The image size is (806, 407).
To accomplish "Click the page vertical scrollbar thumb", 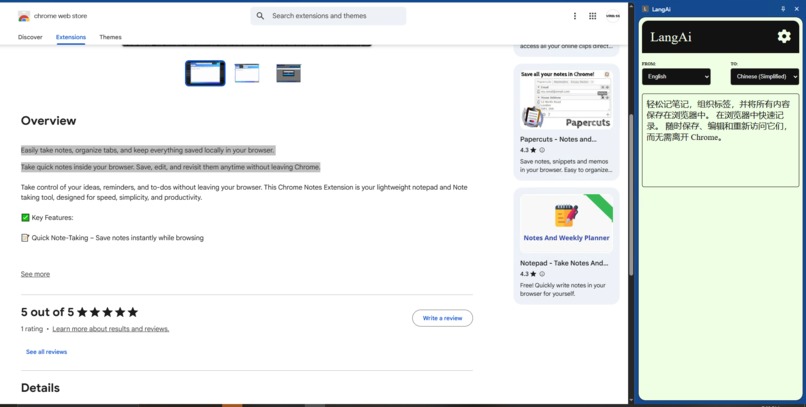I will (x=631, y=194).
